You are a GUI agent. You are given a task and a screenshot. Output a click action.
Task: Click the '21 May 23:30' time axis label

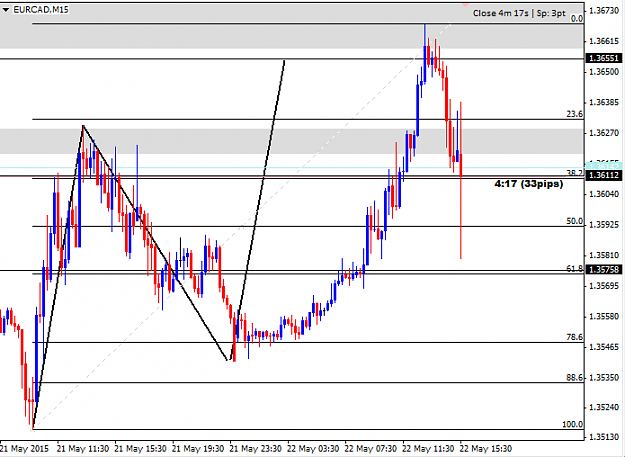pyautogui.click(x=256, y=449)
